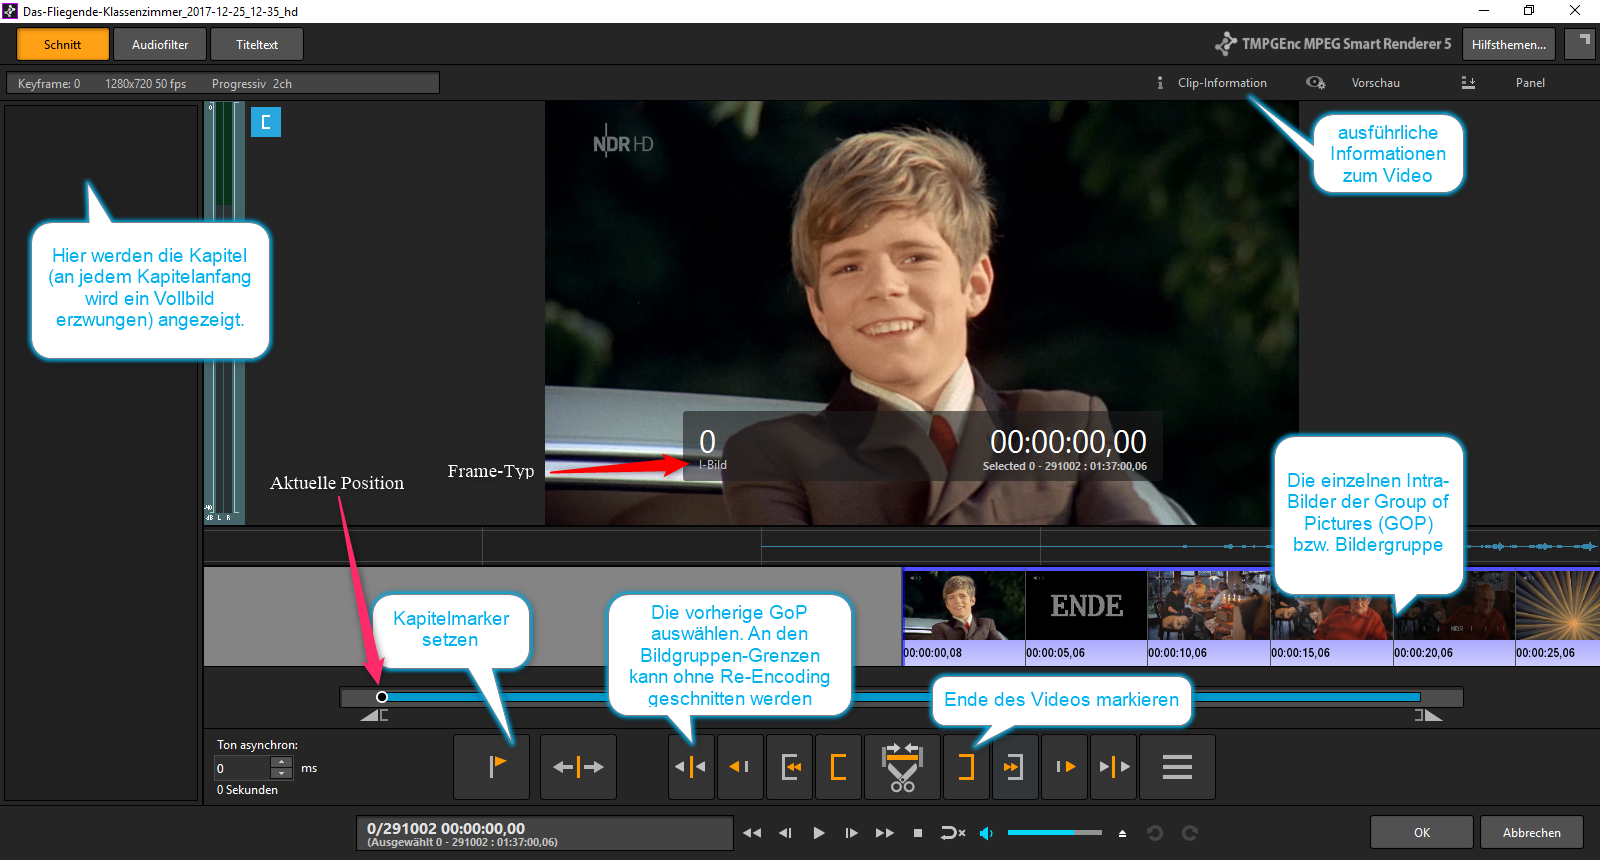The width and height of the screenshot is (1600, 860).
Task: Step to the next frame with edit button
Action: pos(1065,767)
